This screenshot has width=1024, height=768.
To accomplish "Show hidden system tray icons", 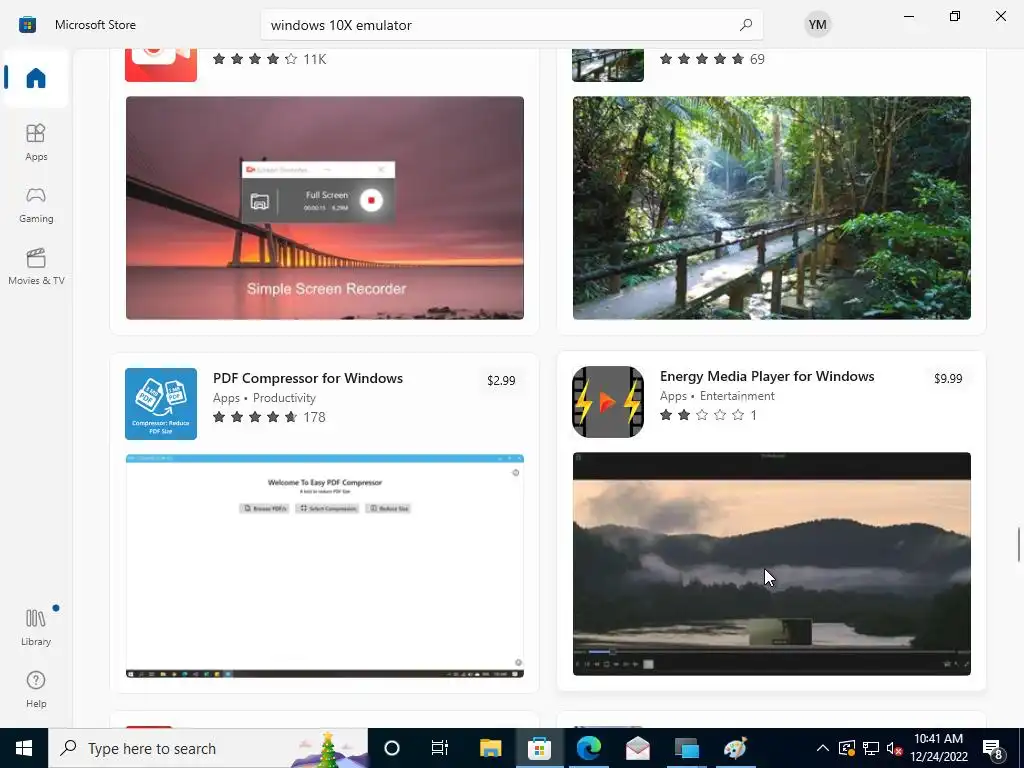I will pyautogui.click(x=823, y=748).
